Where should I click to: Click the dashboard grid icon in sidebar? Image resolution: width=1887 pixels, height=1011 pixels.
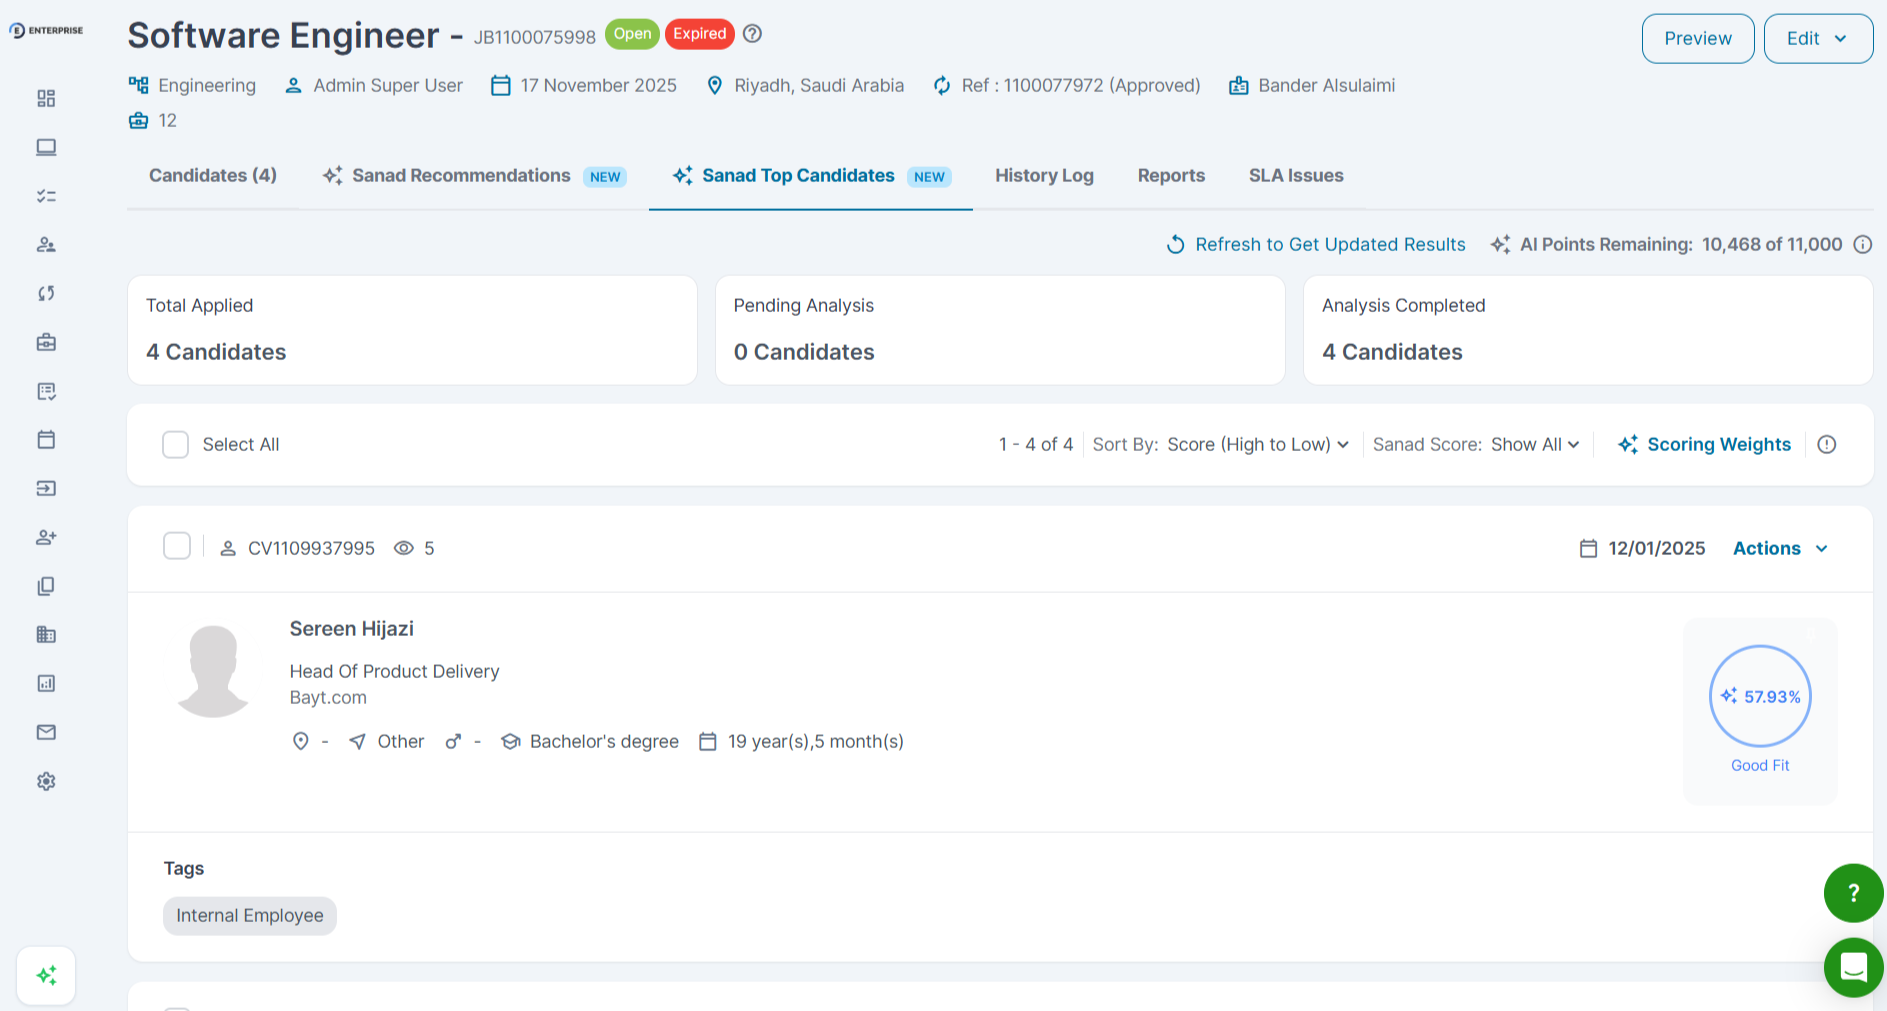(46, 98)
